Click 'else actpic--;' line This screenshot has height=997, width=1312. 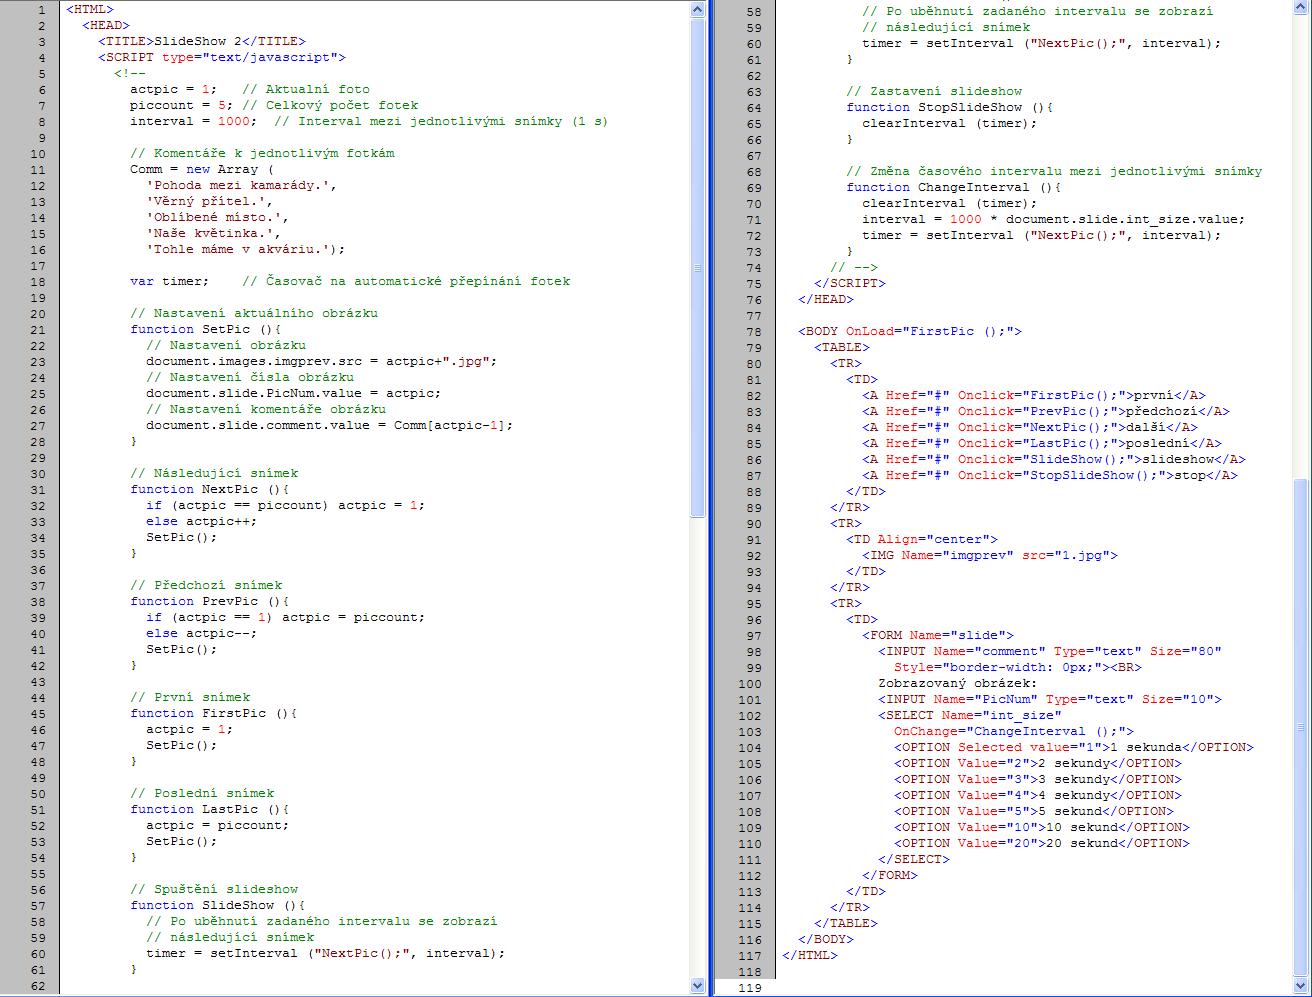click(201, 633)
